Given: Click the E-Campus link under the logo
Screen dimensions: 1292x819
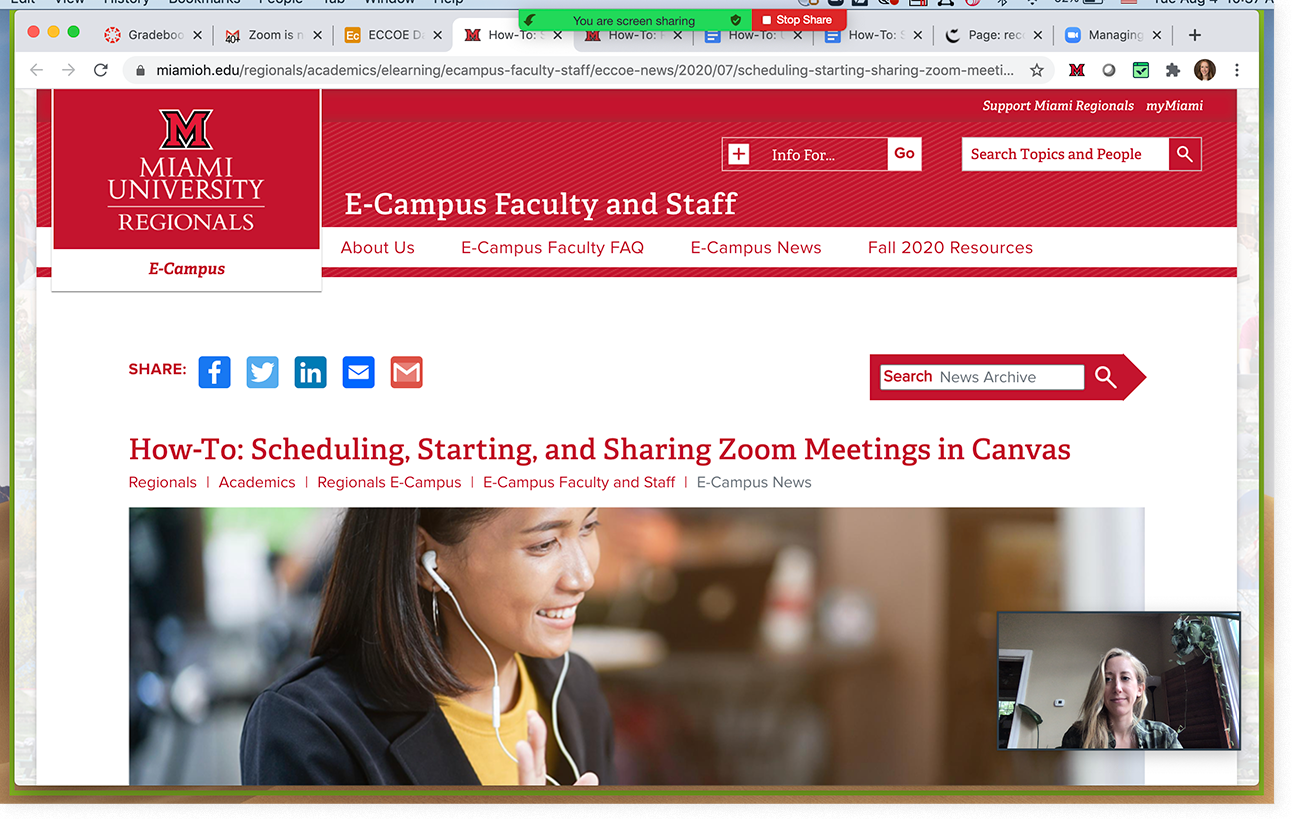Looking at the screenshot, I should click(187, 269).
